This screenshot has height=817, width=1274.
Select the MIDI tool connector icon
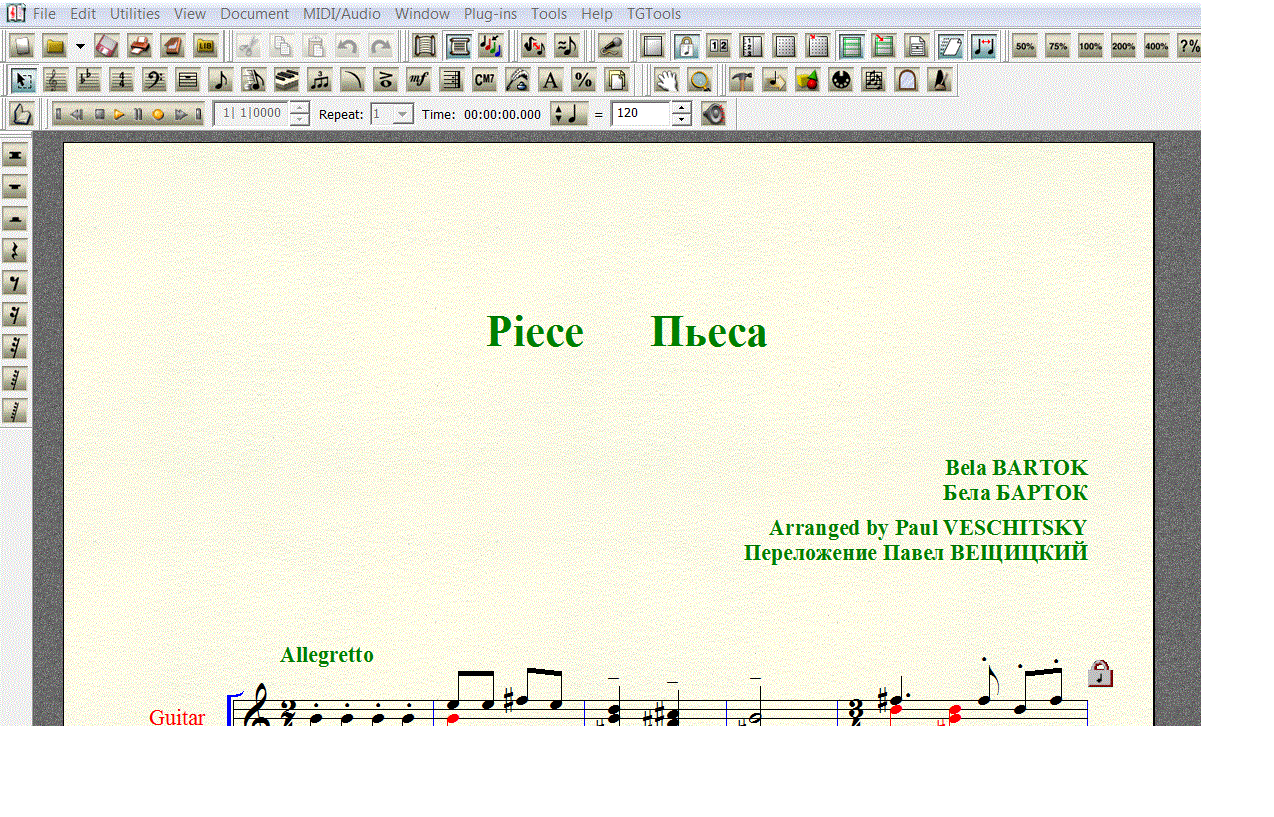coord(841,81)
